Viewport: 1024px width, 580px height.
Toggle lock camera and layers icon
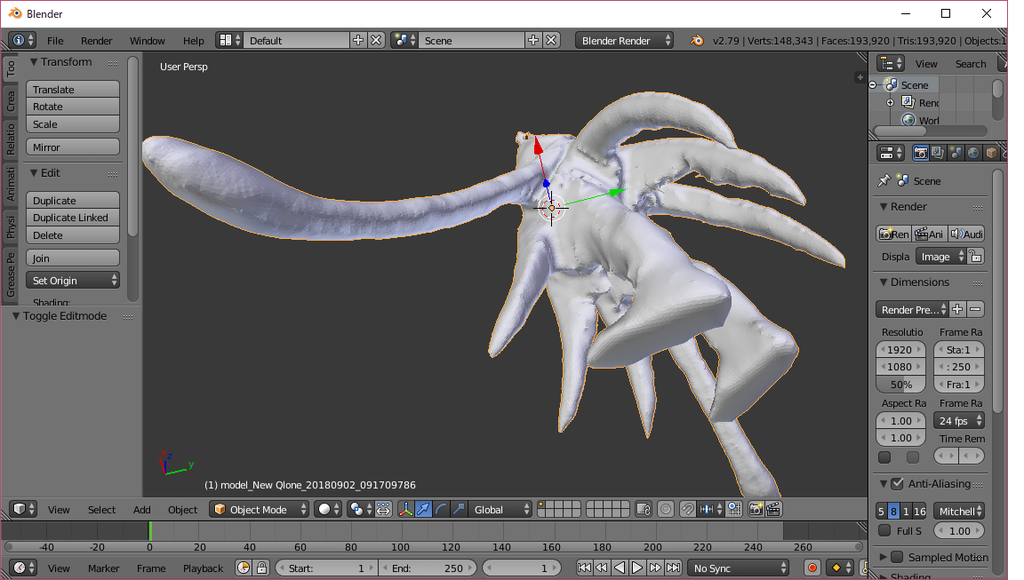click(643, 509)
